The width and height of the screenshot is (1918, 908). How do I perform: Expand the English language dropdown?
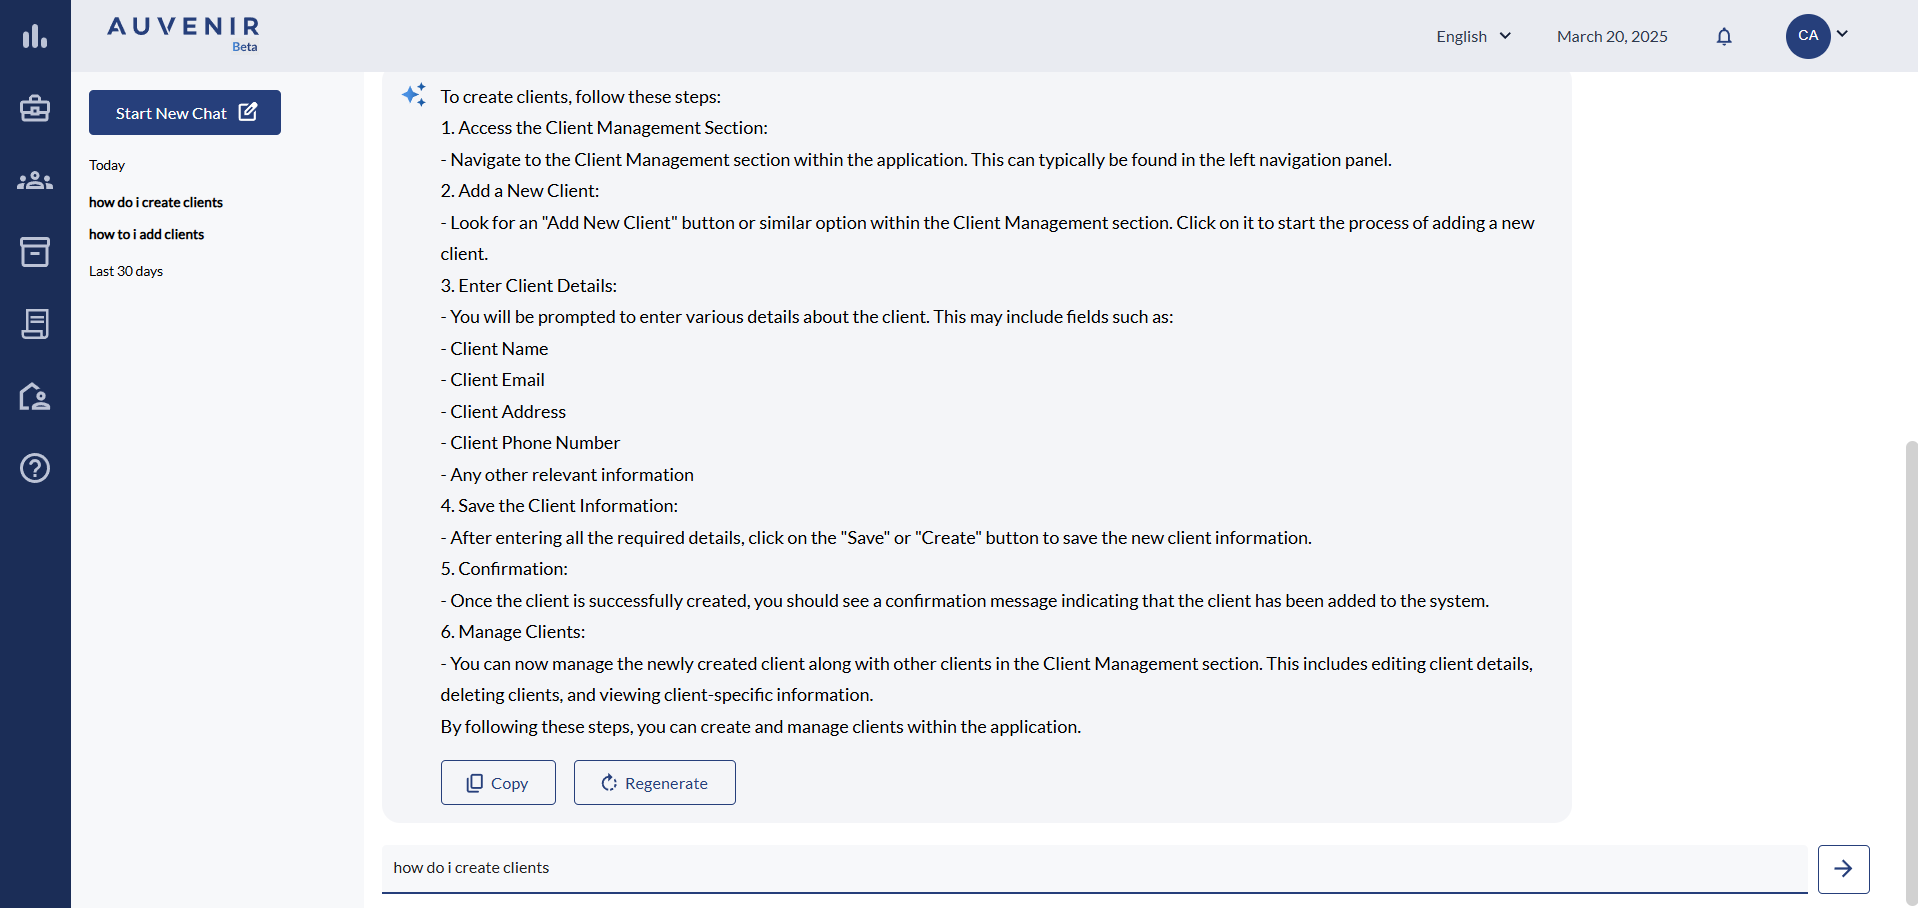click(1473, 37)
